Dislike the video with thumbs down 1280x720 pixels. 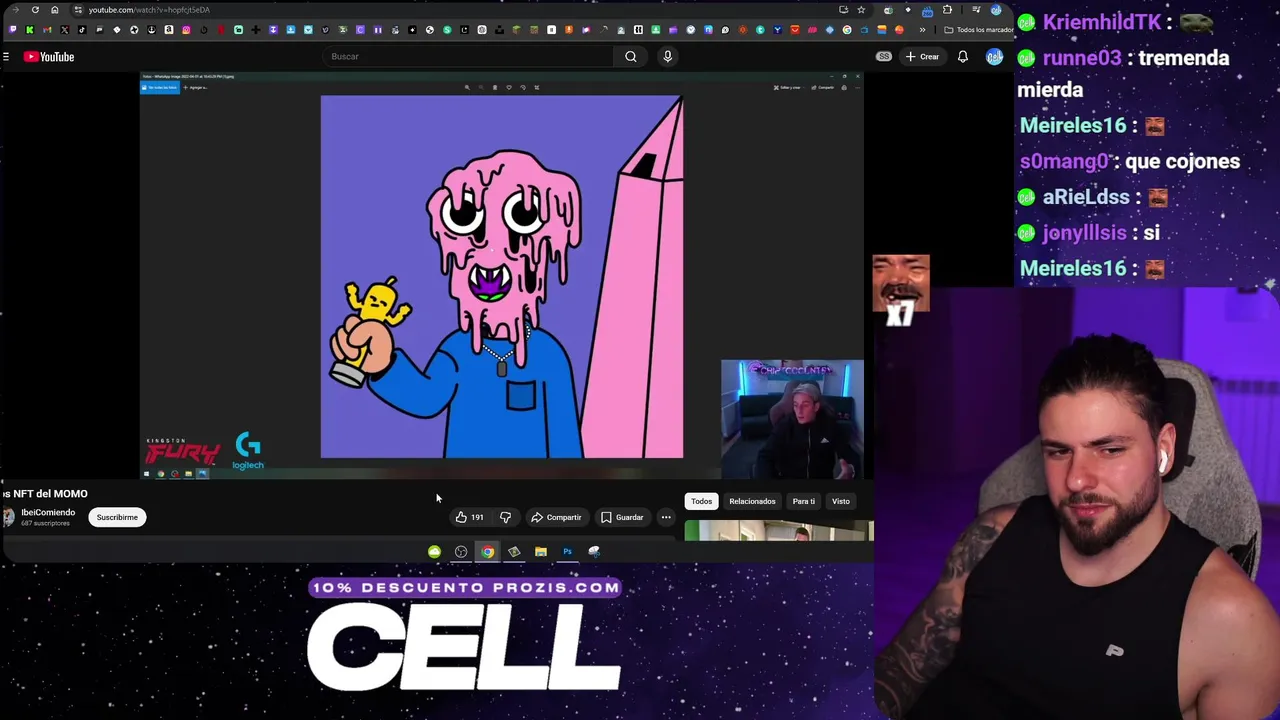click(x=505, y=518)
